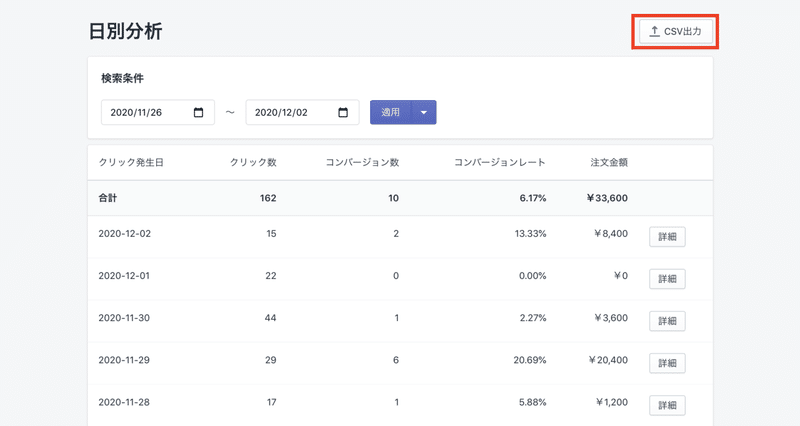The height and width of the screenshot is (426, 800).
Task: Open 詳細 for 2020-12-01 row
Action: [x=667, y=279]
